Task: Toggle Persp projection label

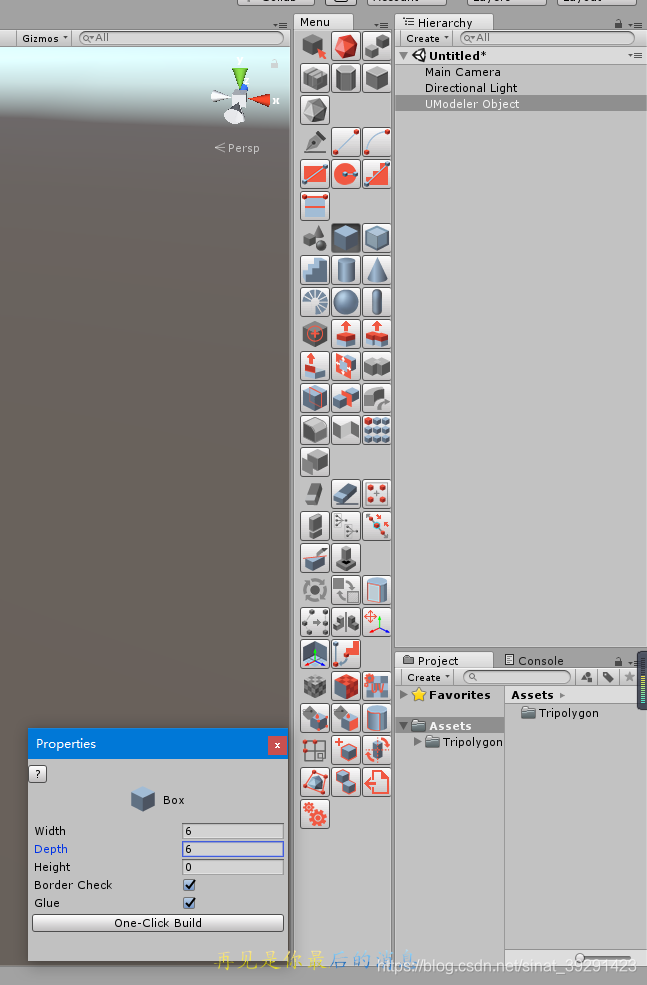Action: pyautogui.click(x=237, y=148)
